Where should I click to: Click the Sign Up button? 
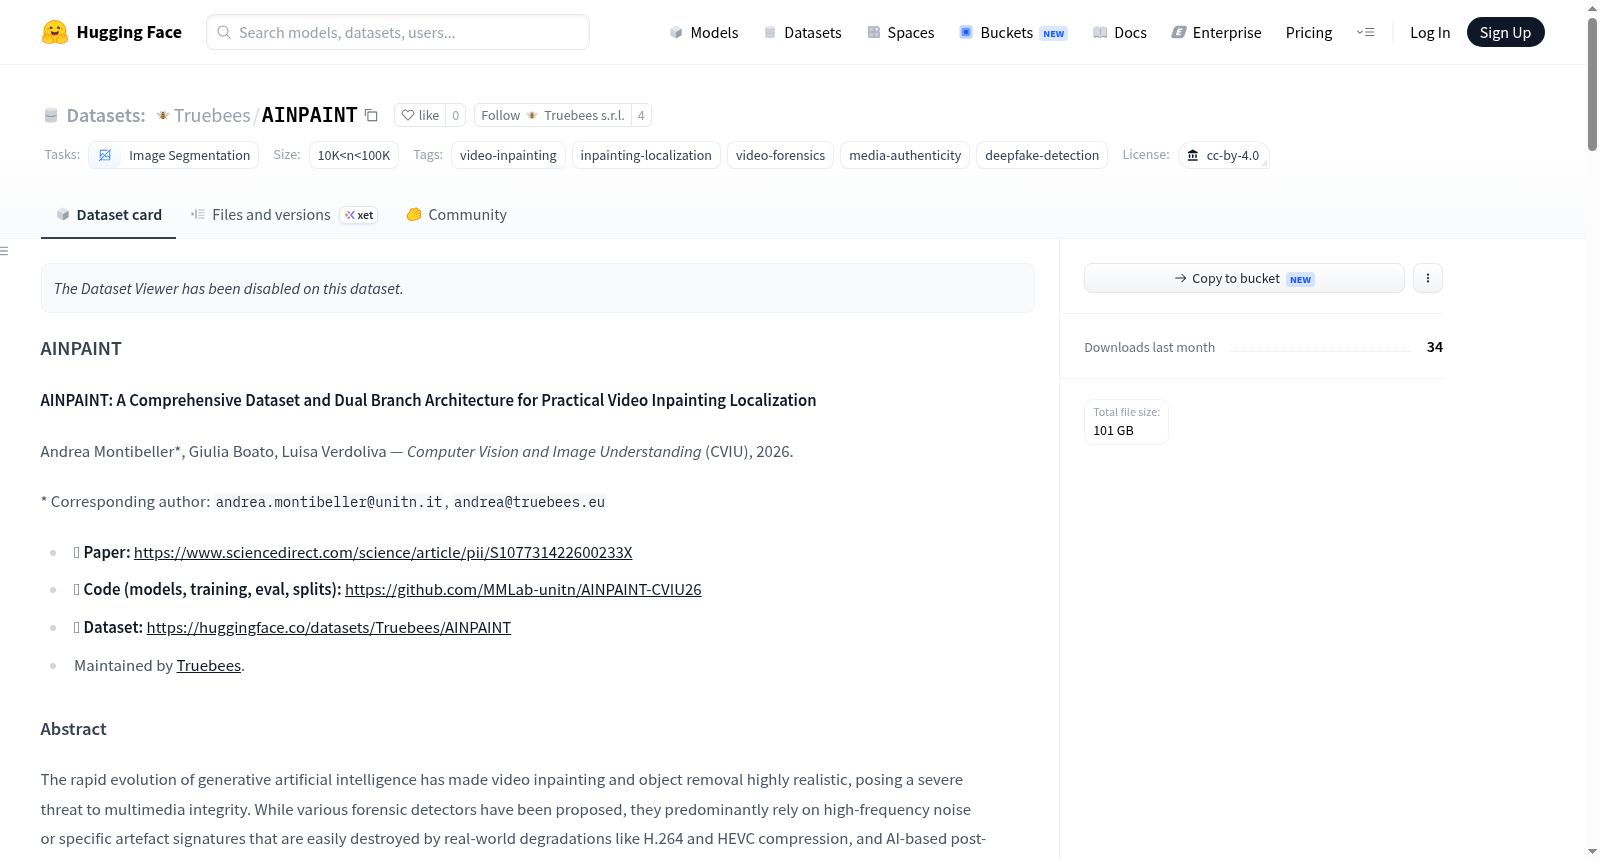(x=1505, y=32)
